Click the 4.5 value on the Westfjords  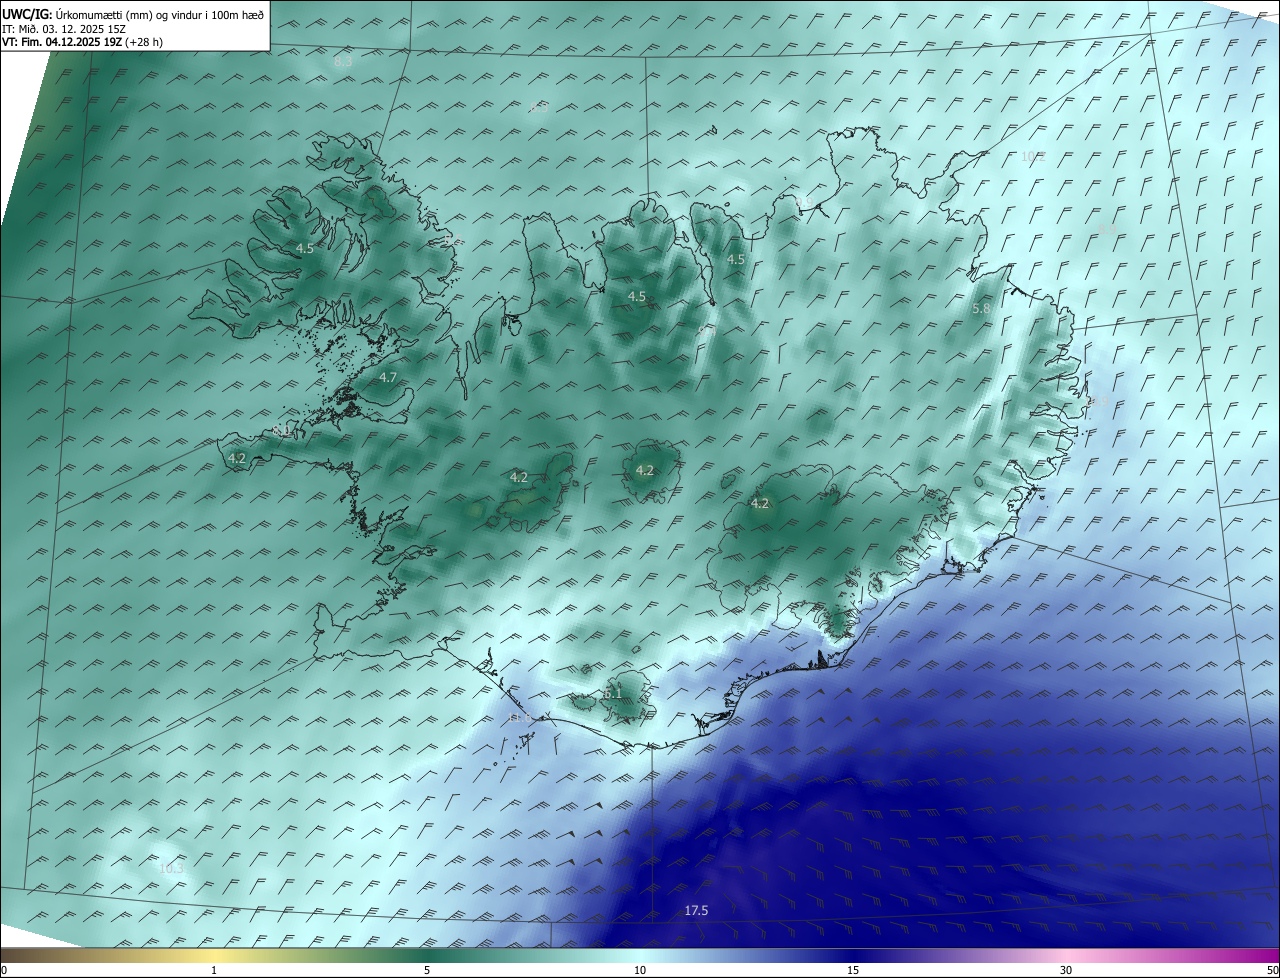pos(305,248)
